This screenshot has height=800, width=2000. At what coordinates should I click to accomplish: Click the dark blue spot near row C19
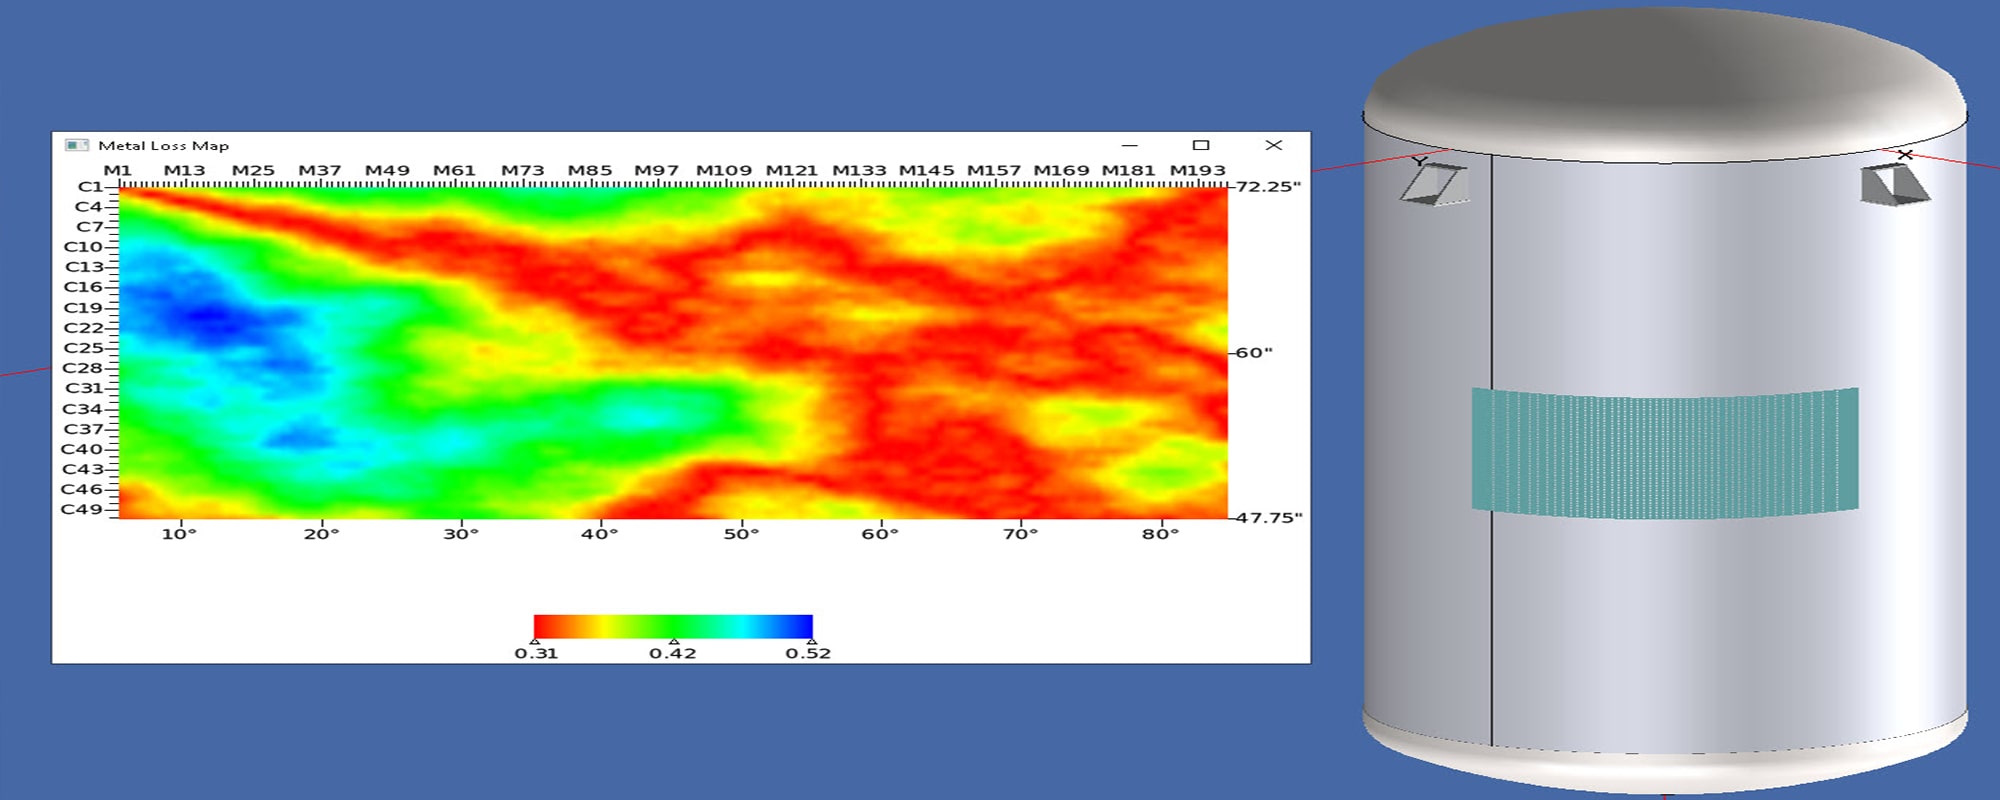point(210,316)
